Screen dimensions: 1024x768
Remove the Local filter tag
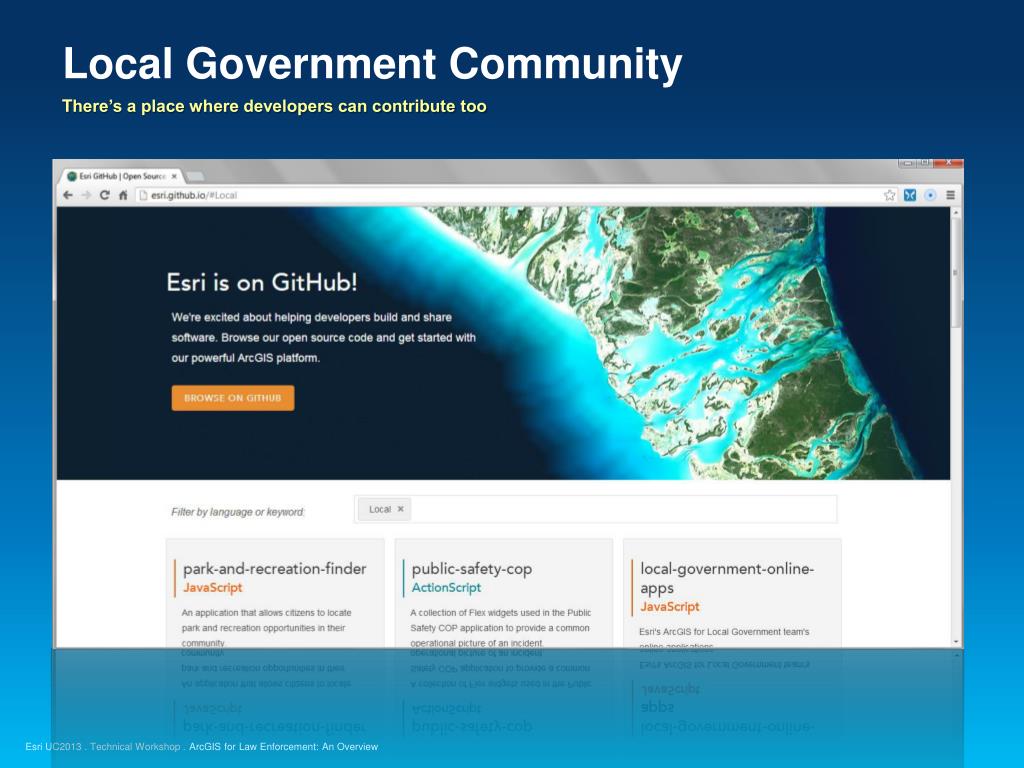click(400, 509)
